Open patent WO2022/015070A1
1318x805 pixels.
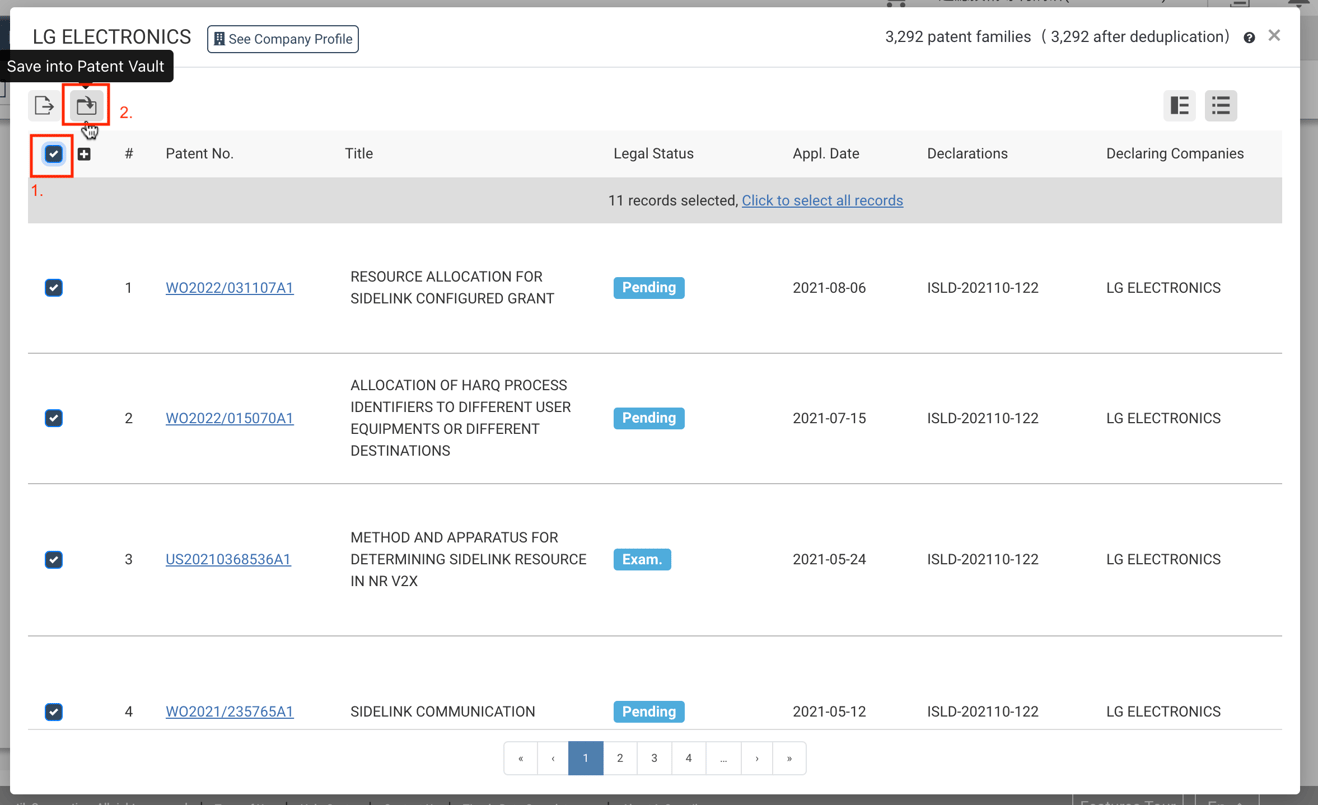click(x=229, y=418)
